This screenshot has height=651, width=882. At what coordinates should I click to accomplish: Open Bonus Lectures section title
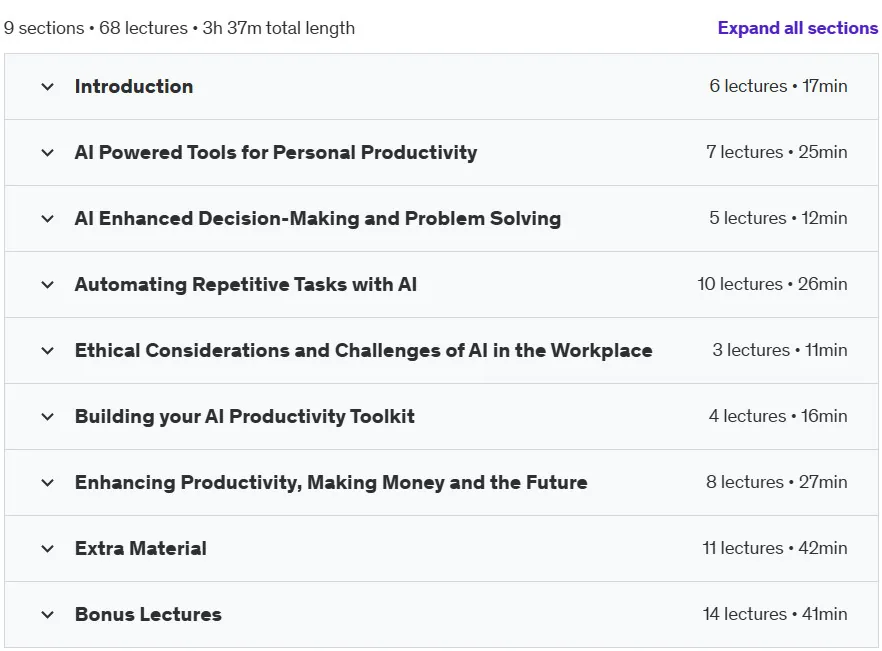[148, 614]
